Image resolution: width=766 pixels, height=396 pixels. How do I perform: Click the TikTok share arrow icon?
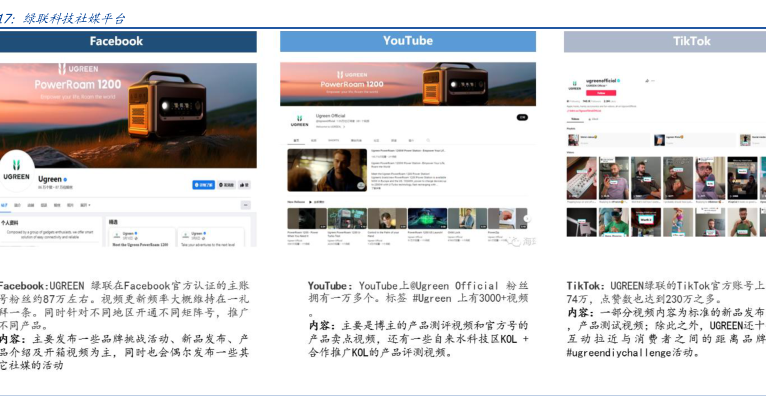(x=647, y=81)
